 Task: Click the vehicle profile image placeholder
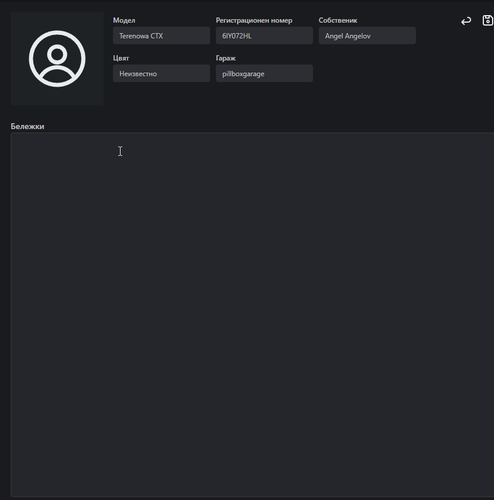[x=57, y=59]
